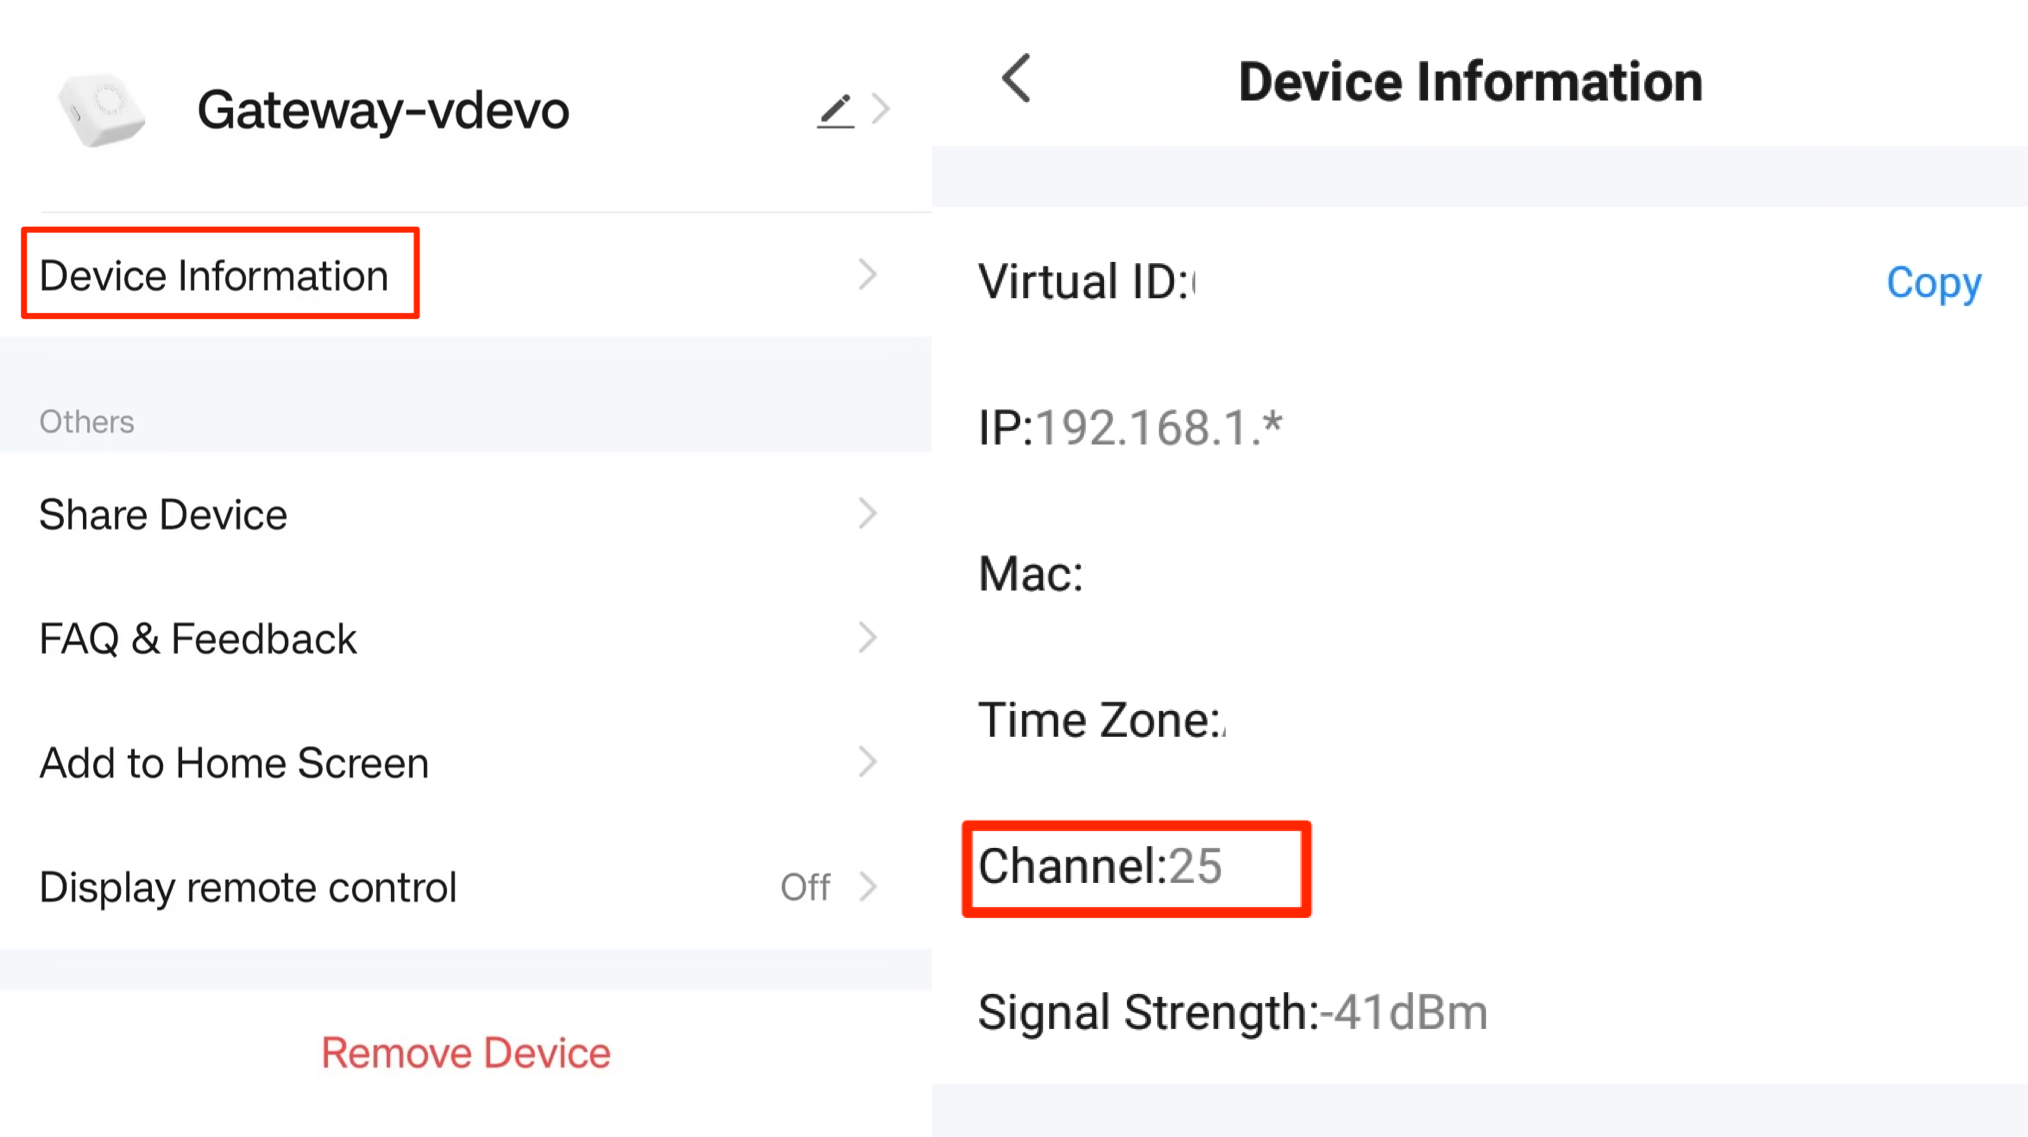Tap the Add to Home Screen chevron
This screenshot has height=1137, width=2028.
pos(867,762)
